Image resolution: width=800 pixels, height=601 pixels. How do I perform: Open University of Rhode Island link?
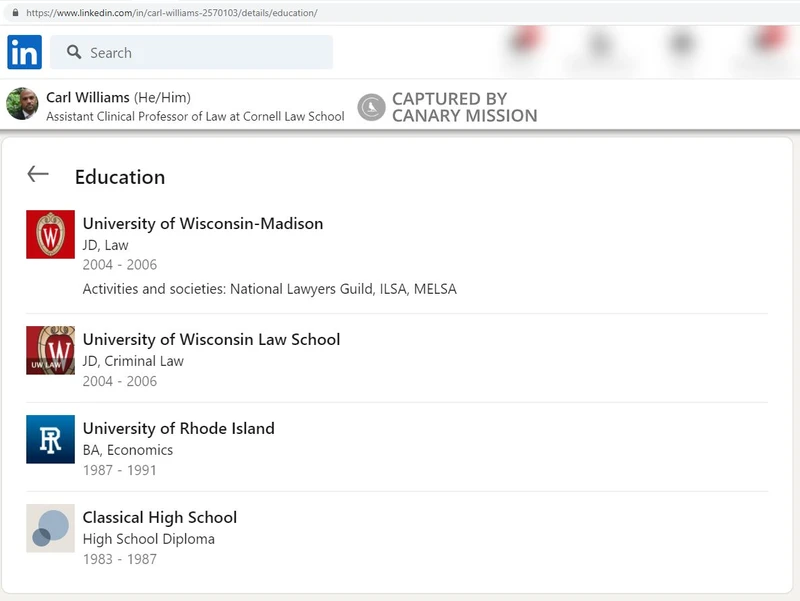(x=179, y=428)
